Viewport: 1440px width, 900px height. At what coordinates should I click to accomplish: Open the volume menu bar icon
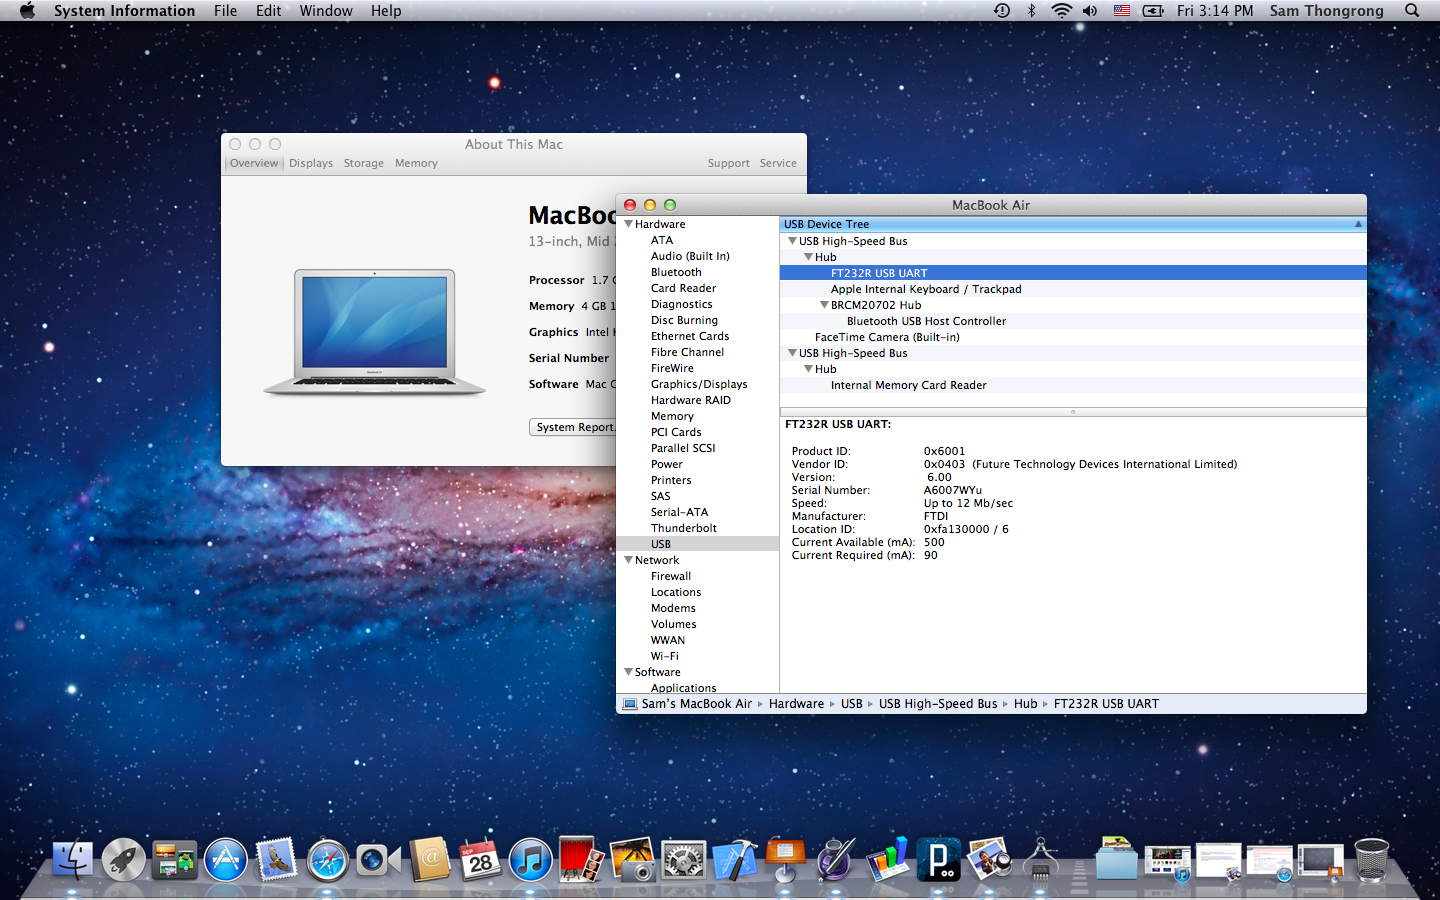pyautogui.click(x=1090, y=11)
